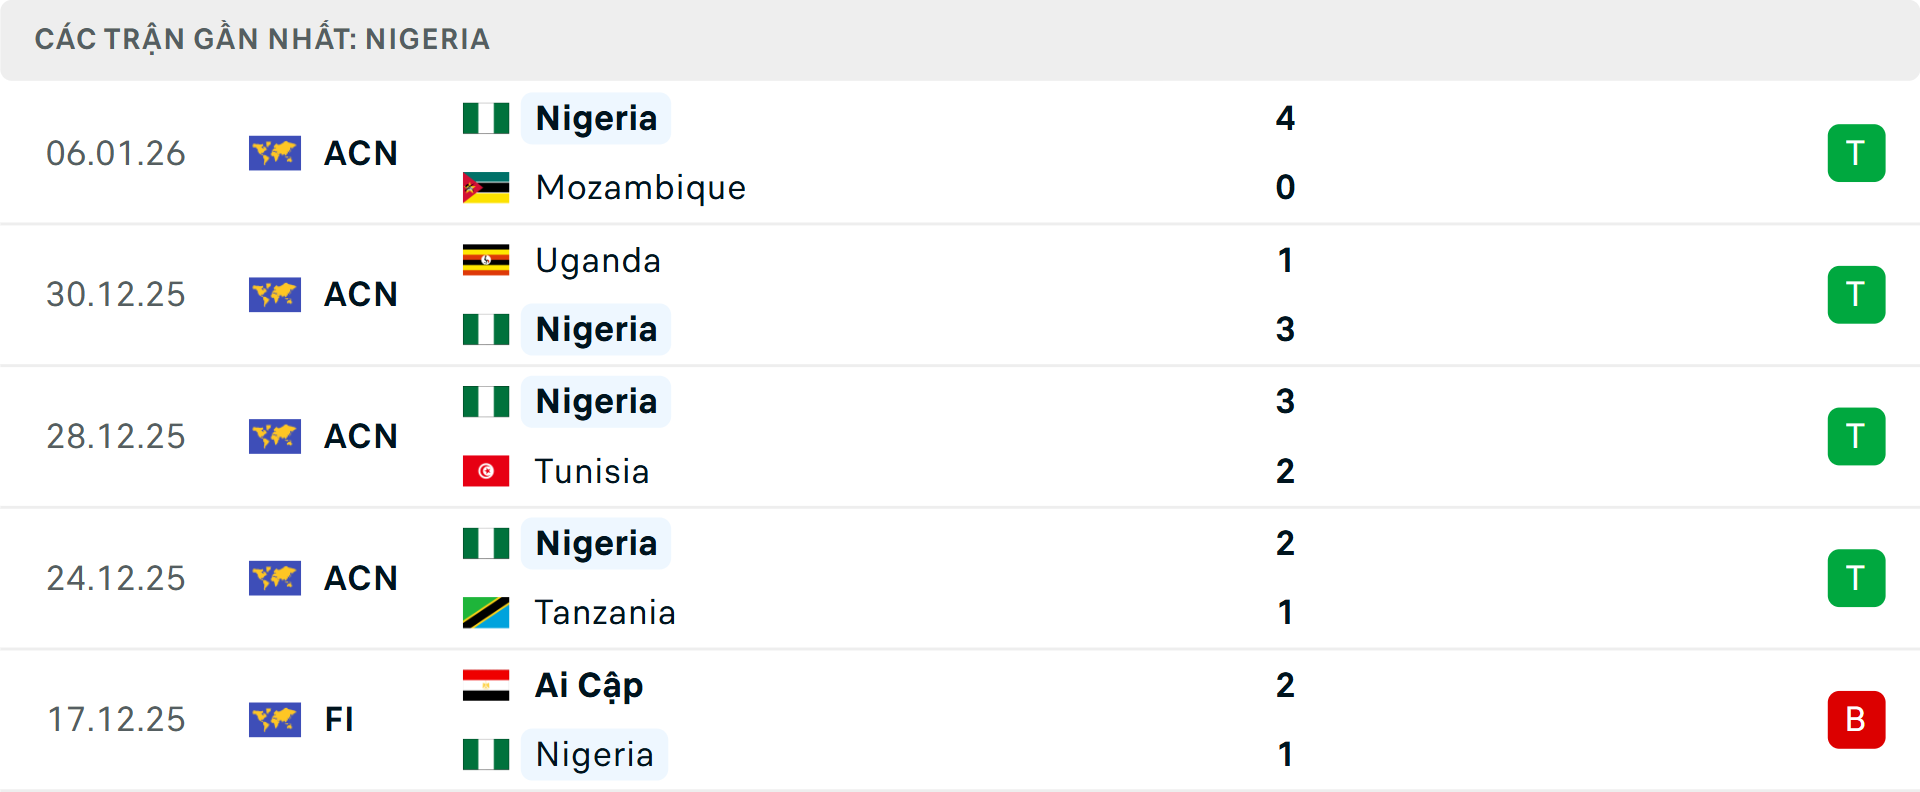
Task: Select the ACN label beside 30.12.25
Action: pos(360,294)
